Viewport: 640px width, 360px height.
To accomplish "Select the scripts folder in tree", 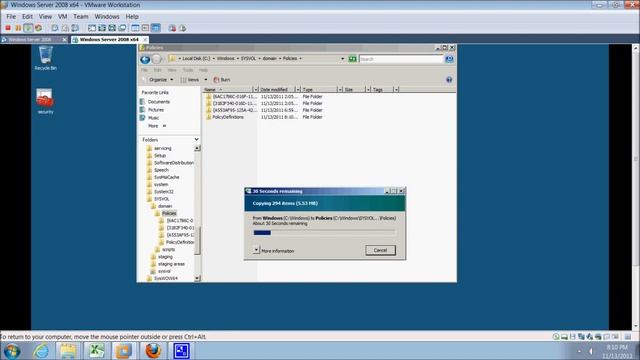I will pyautogui.click(x=165, y=249).
